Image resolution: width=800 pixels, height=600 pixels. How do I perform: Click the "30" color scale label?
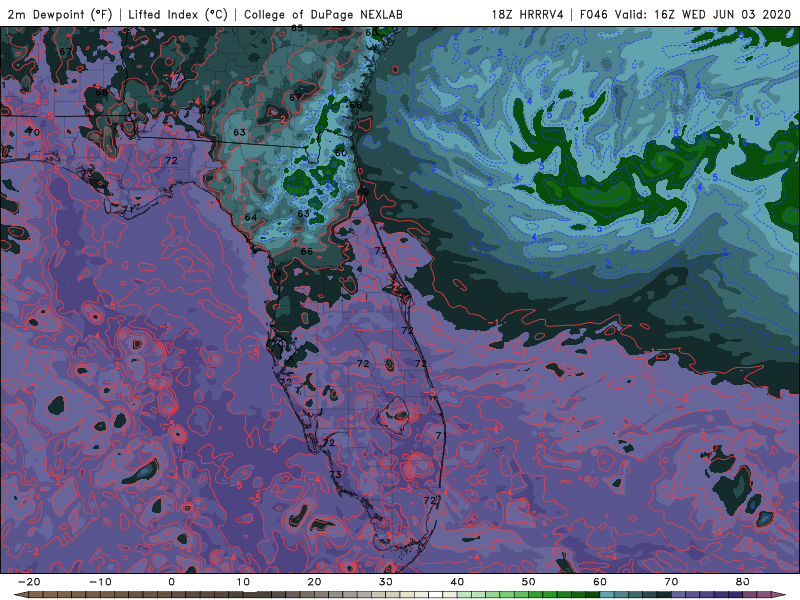click(x=386, y=582)
